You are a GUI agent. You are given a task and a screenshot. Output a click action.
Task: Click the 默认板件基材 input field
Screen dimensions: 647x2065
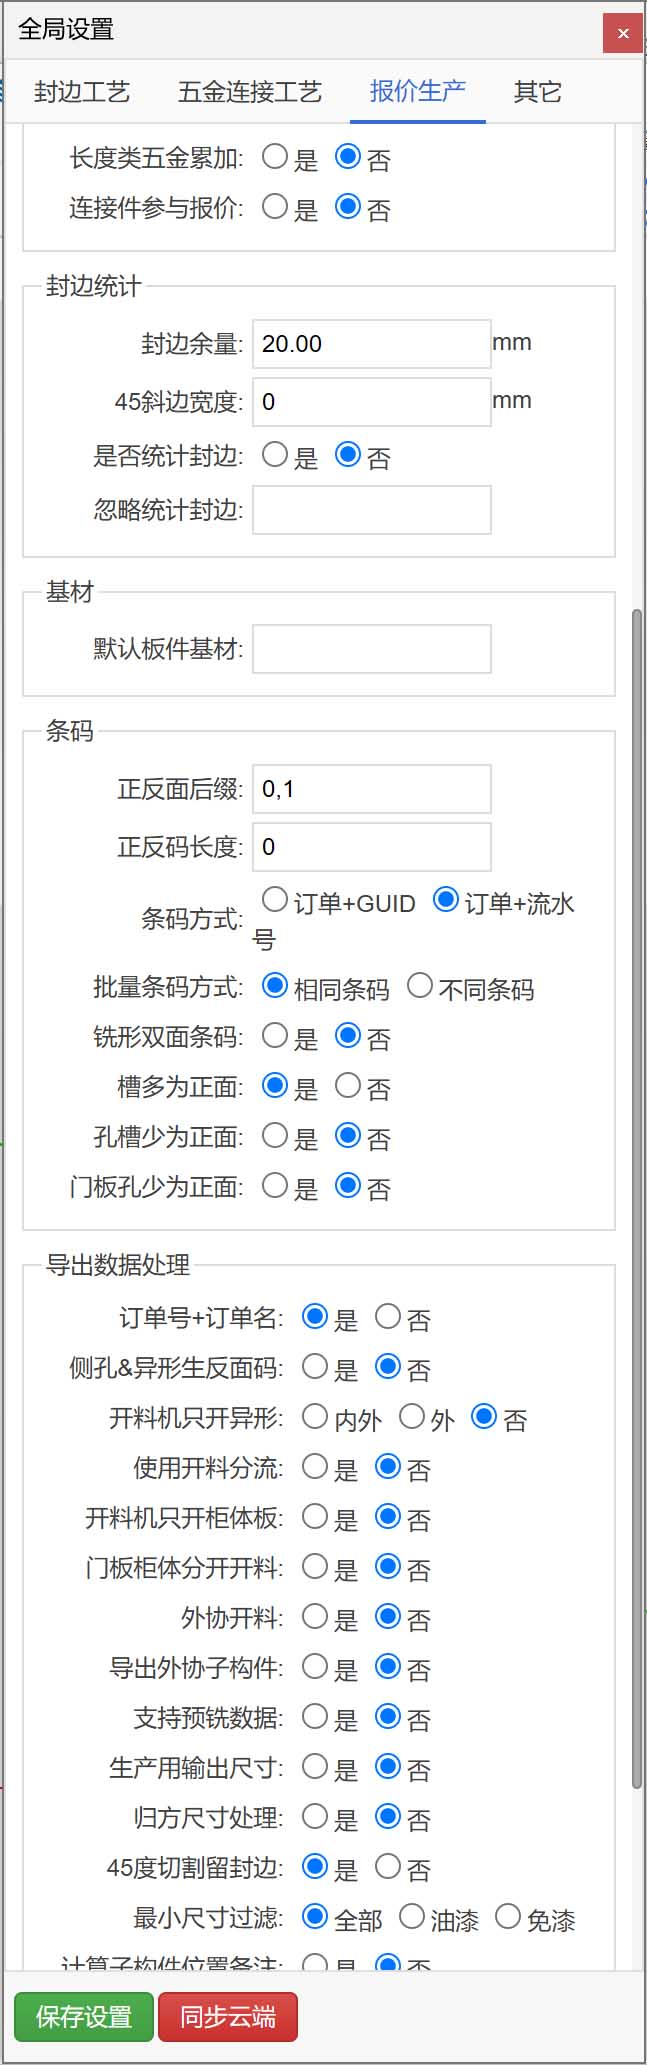point(371,649)
